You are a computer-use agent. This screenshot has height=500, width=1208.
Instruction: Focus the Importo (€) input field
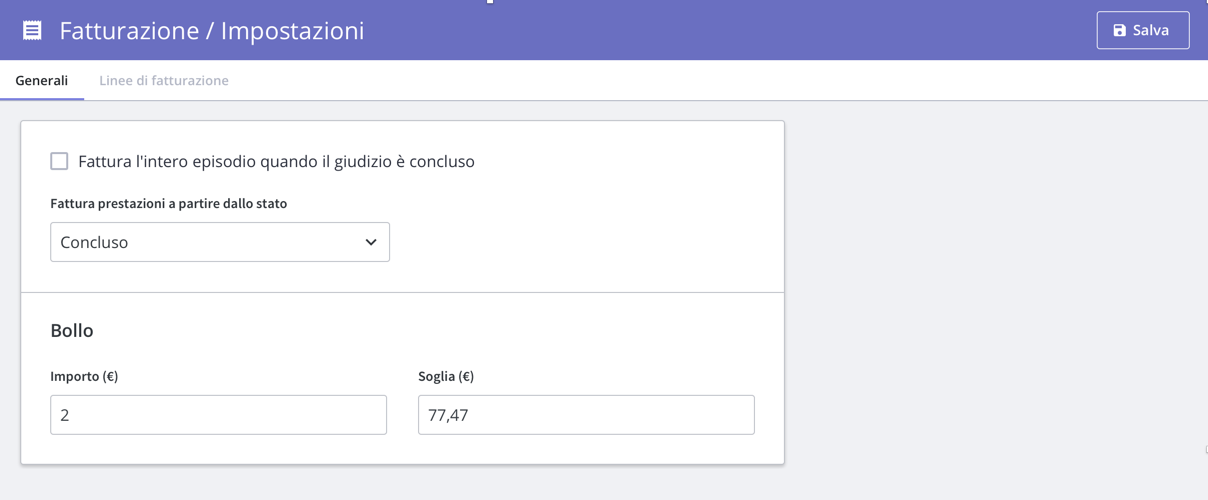coord(218,415)
